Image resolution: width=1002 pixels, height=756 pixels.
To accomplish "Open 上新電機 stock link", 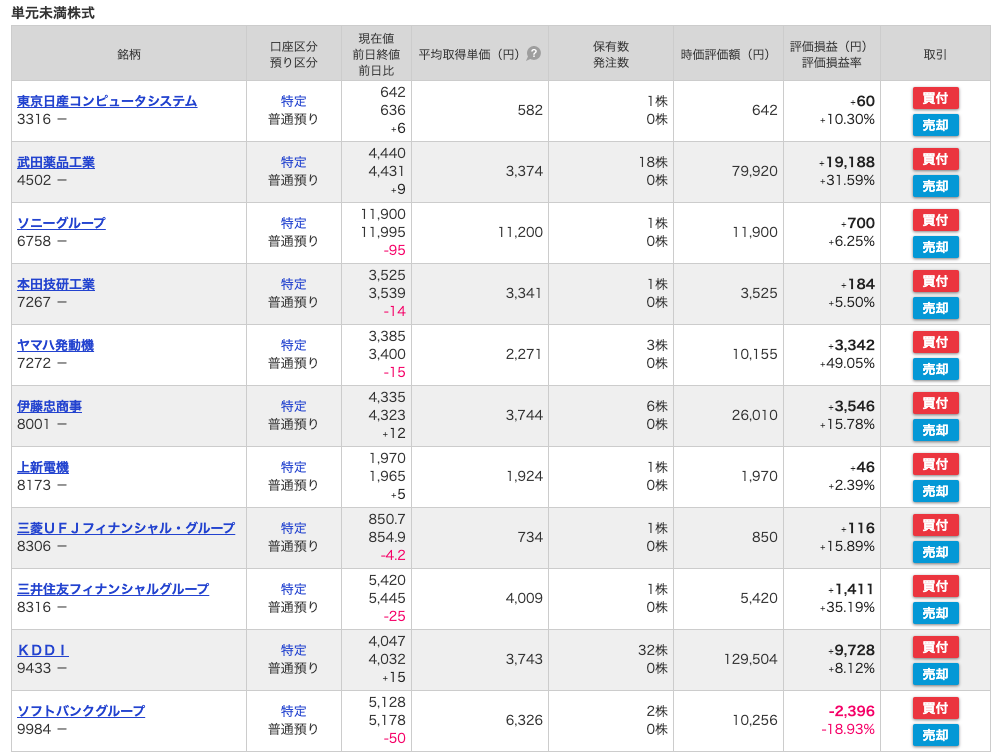I will 43,467.
